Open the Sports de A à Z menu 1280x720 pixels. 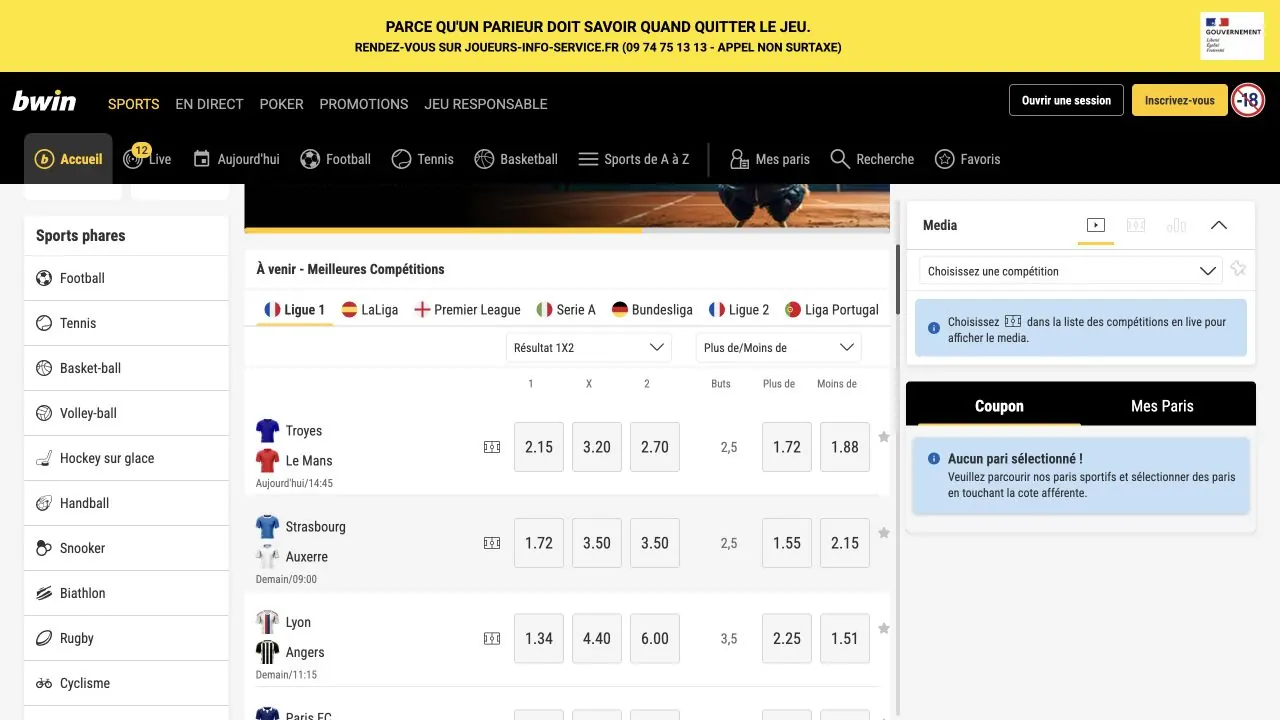click(x=634, y=159)
